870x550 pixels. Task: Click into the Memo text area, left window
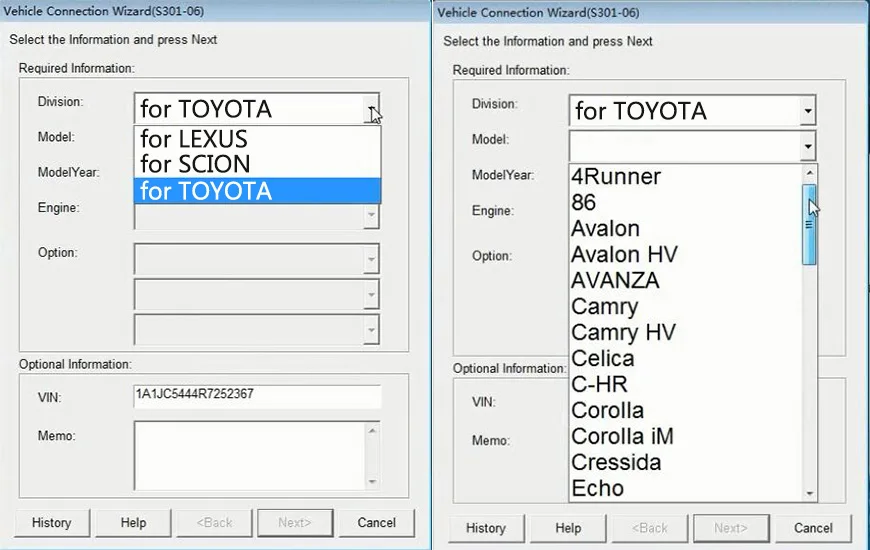pyautogui.click(x=249, y=455)
